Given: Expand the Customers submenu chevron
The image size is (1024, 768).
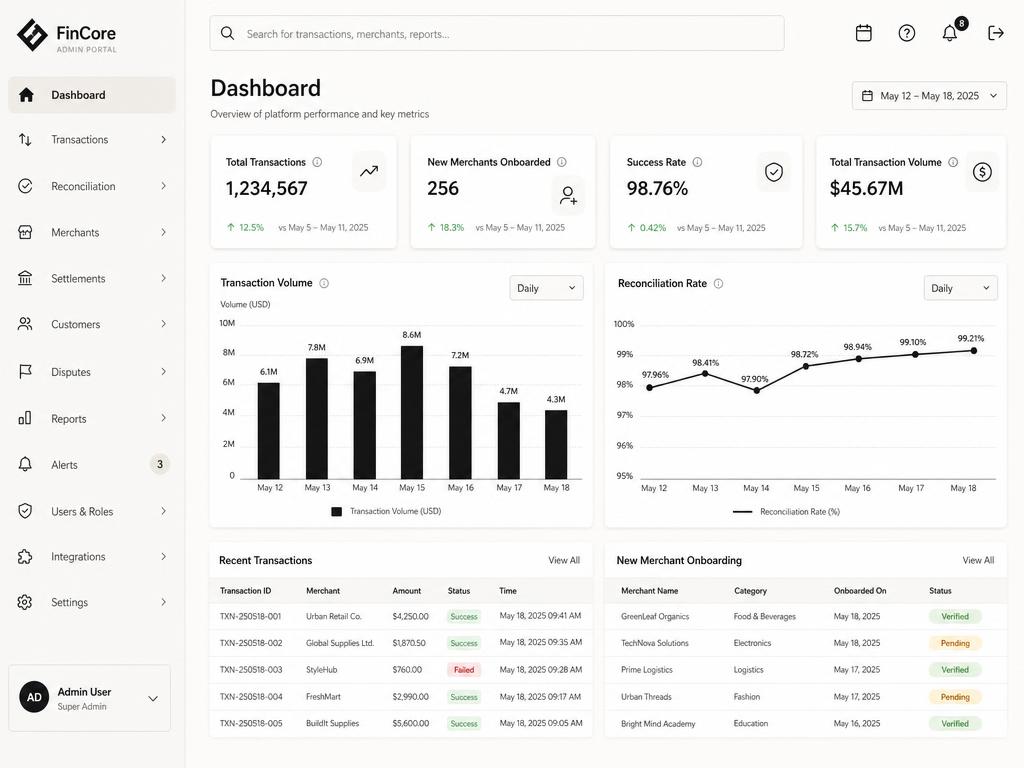Looking at the screenshot, I should pos(163,324).
